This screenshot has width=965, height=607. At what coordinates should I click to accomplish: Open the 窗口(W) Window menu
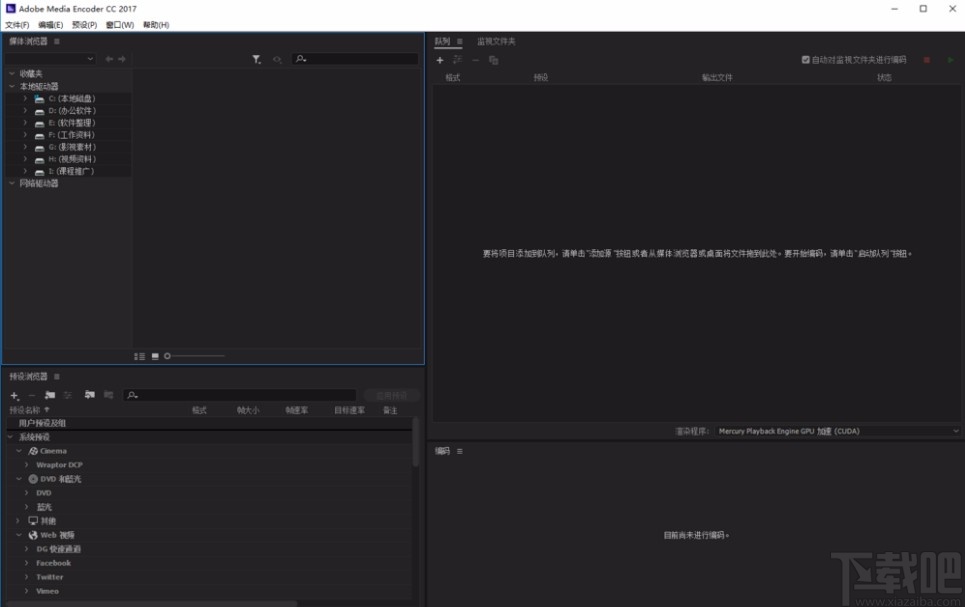119,25
